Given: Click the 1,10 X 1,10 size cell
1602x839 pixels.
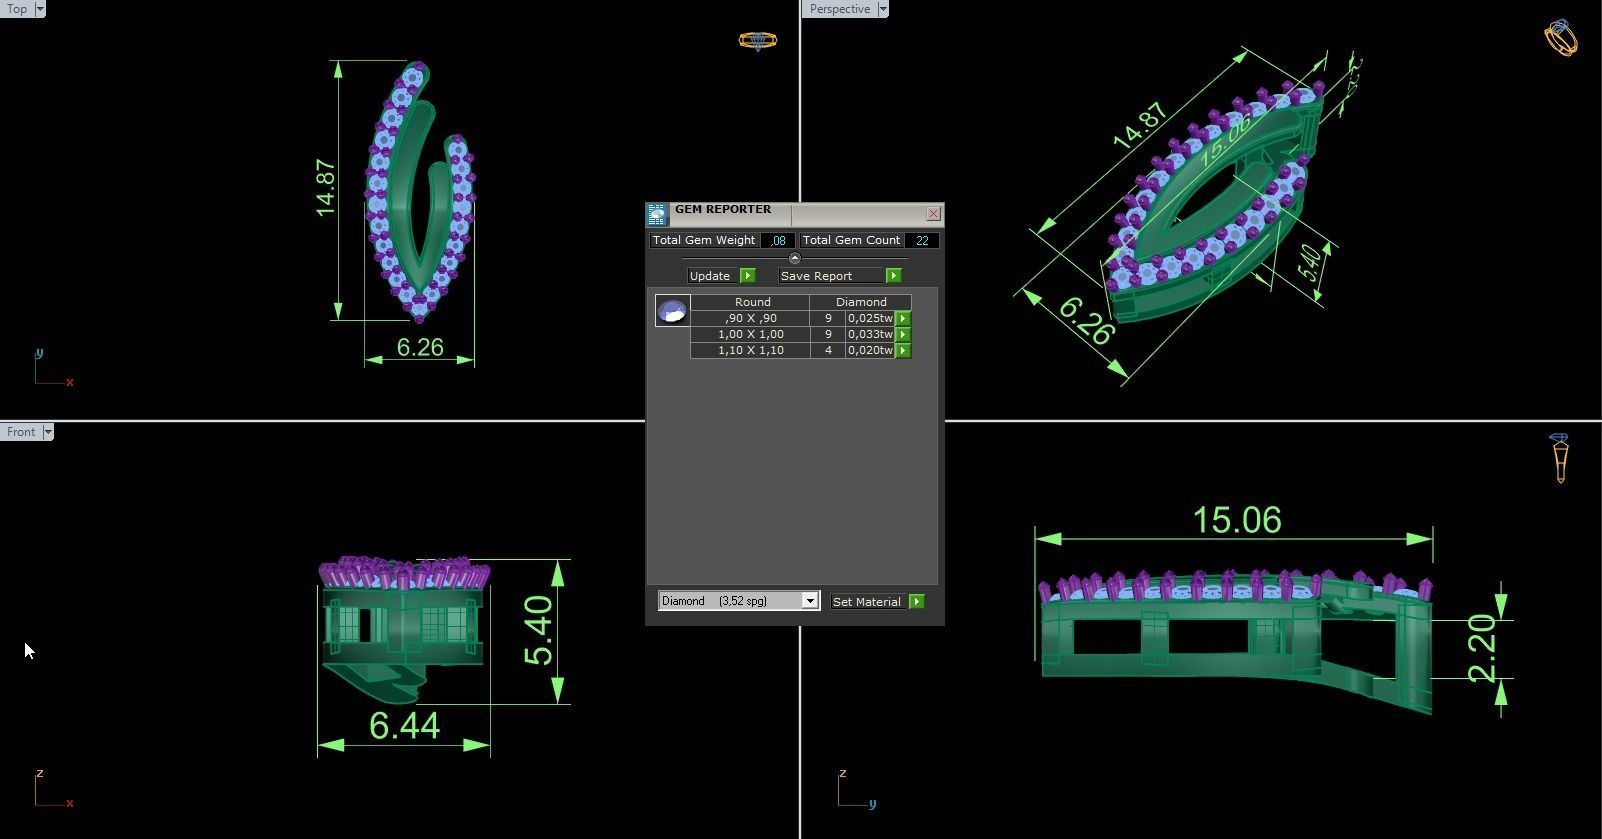Looking at the screenshot, I should (x=750, y=350).
